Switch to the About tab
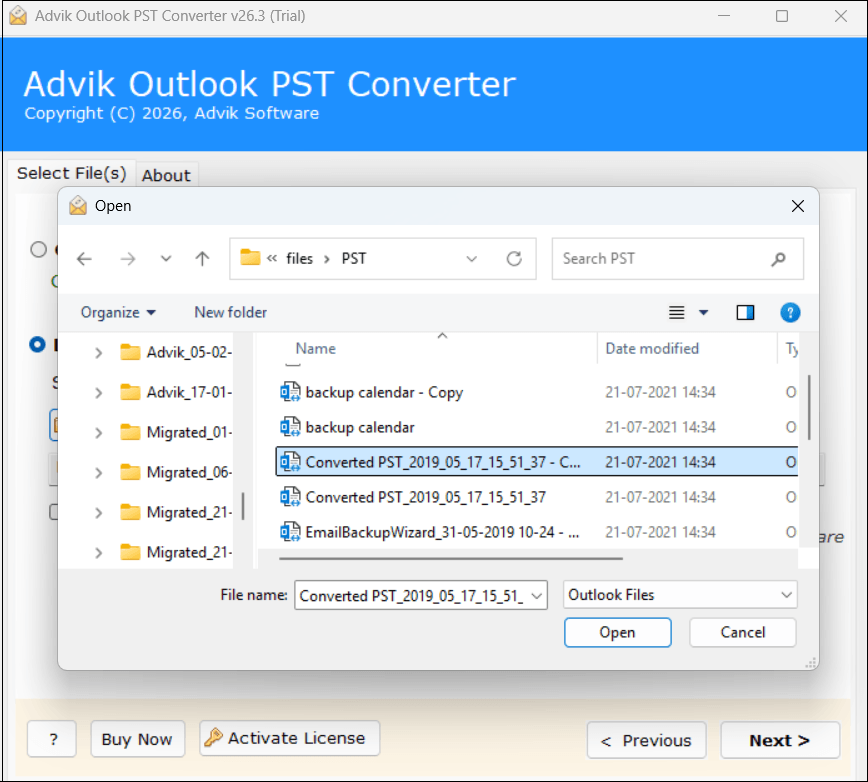868x782 pixels. pos(166,175)
